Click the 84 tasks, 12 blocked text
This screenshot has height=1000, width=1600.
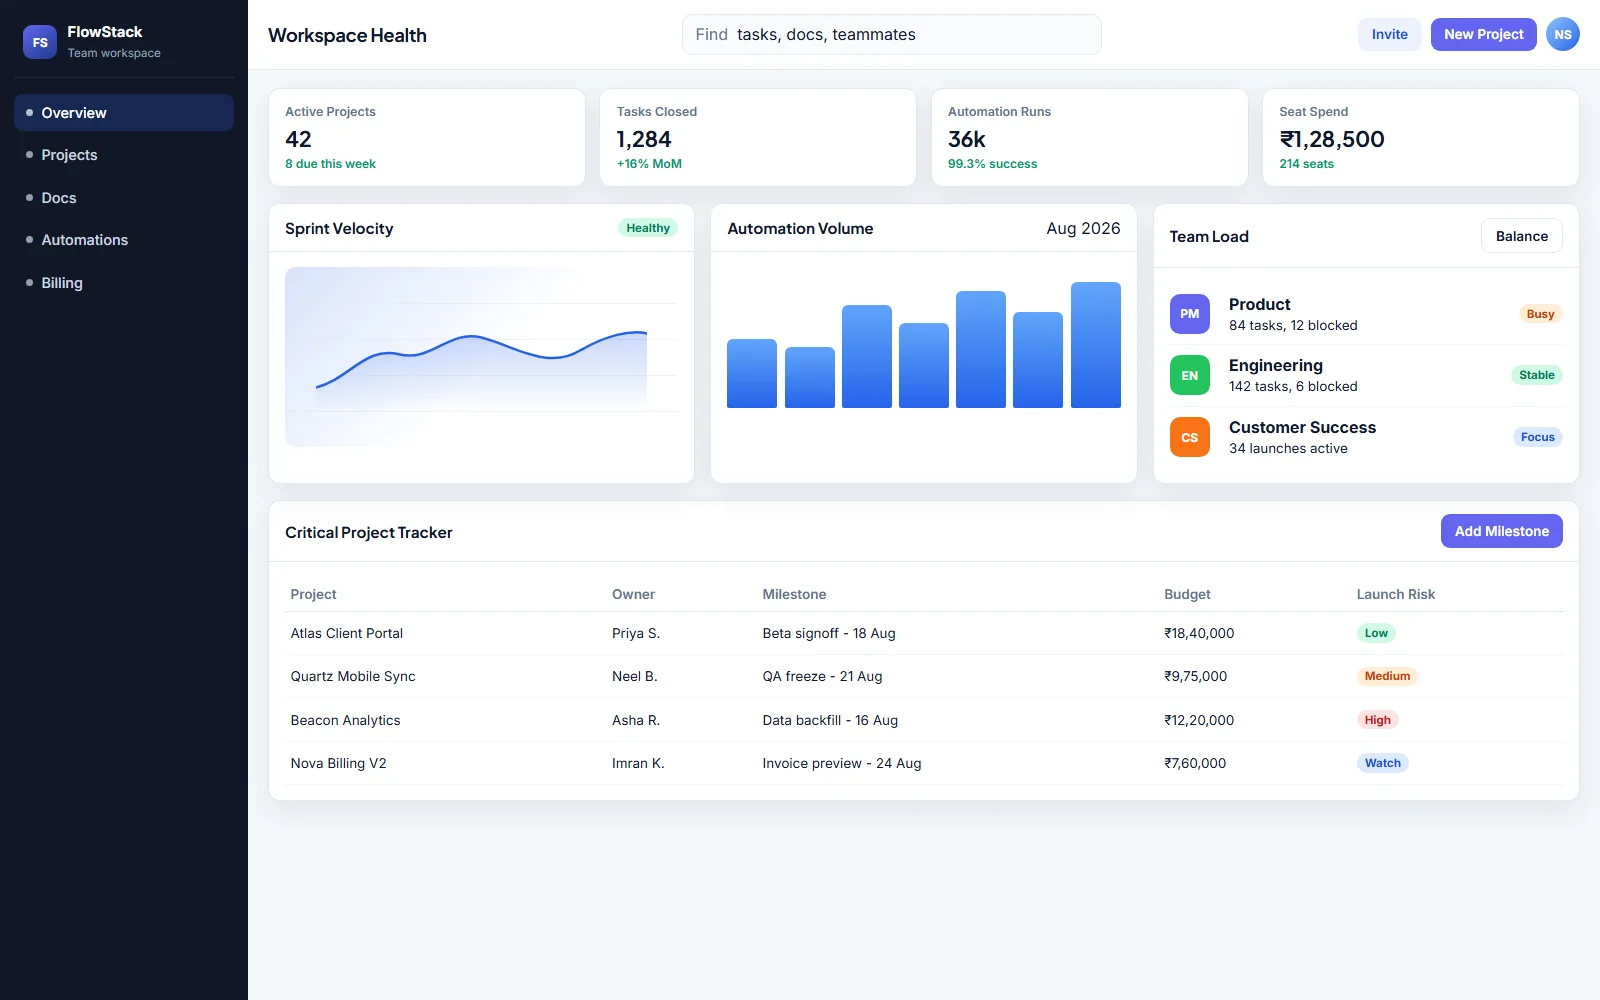coord(1293,325)
